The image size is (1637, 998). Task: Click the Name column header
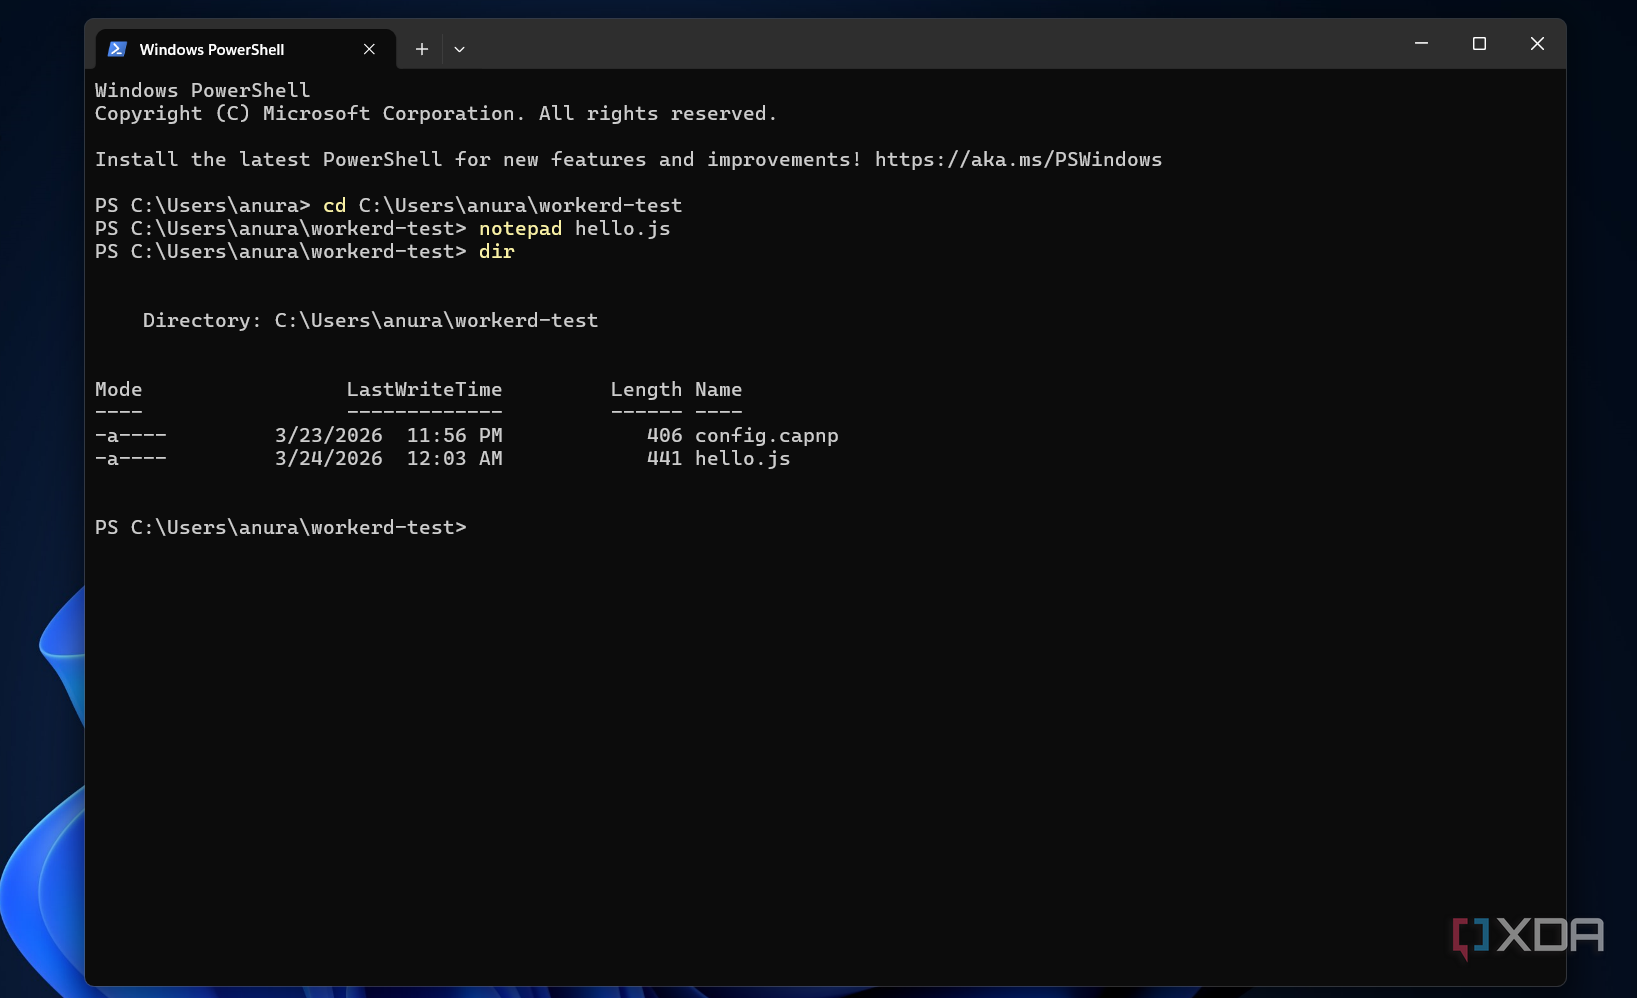(x=718, y=390)
